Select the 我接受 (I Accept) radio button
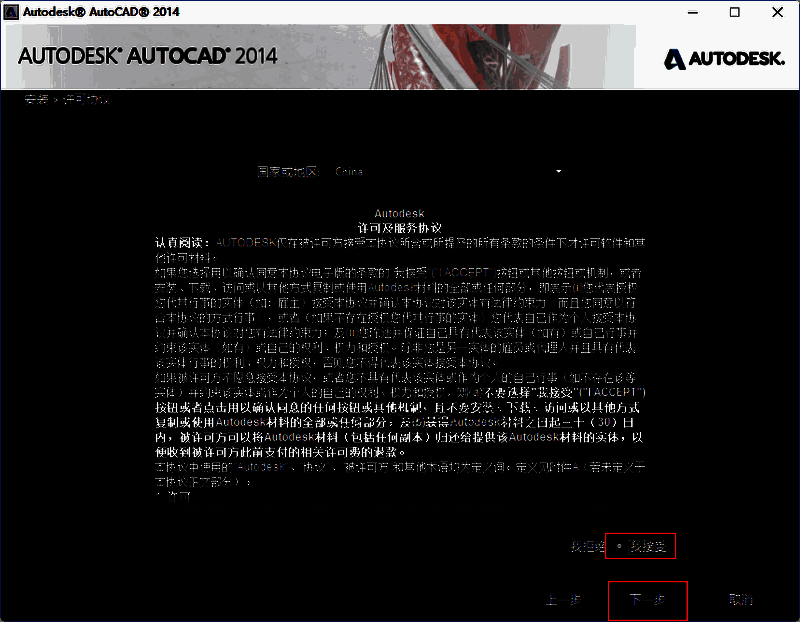The height and width of the screenshot is (622, 800). [620, 546]
